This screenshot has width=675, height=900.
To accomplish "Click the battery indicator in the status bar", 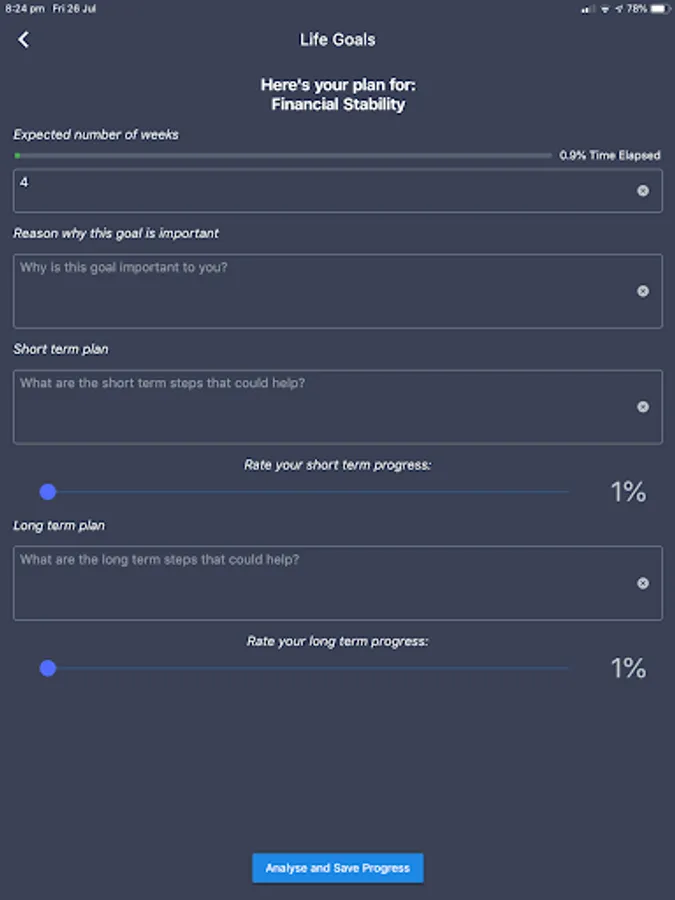I will 658,8.
